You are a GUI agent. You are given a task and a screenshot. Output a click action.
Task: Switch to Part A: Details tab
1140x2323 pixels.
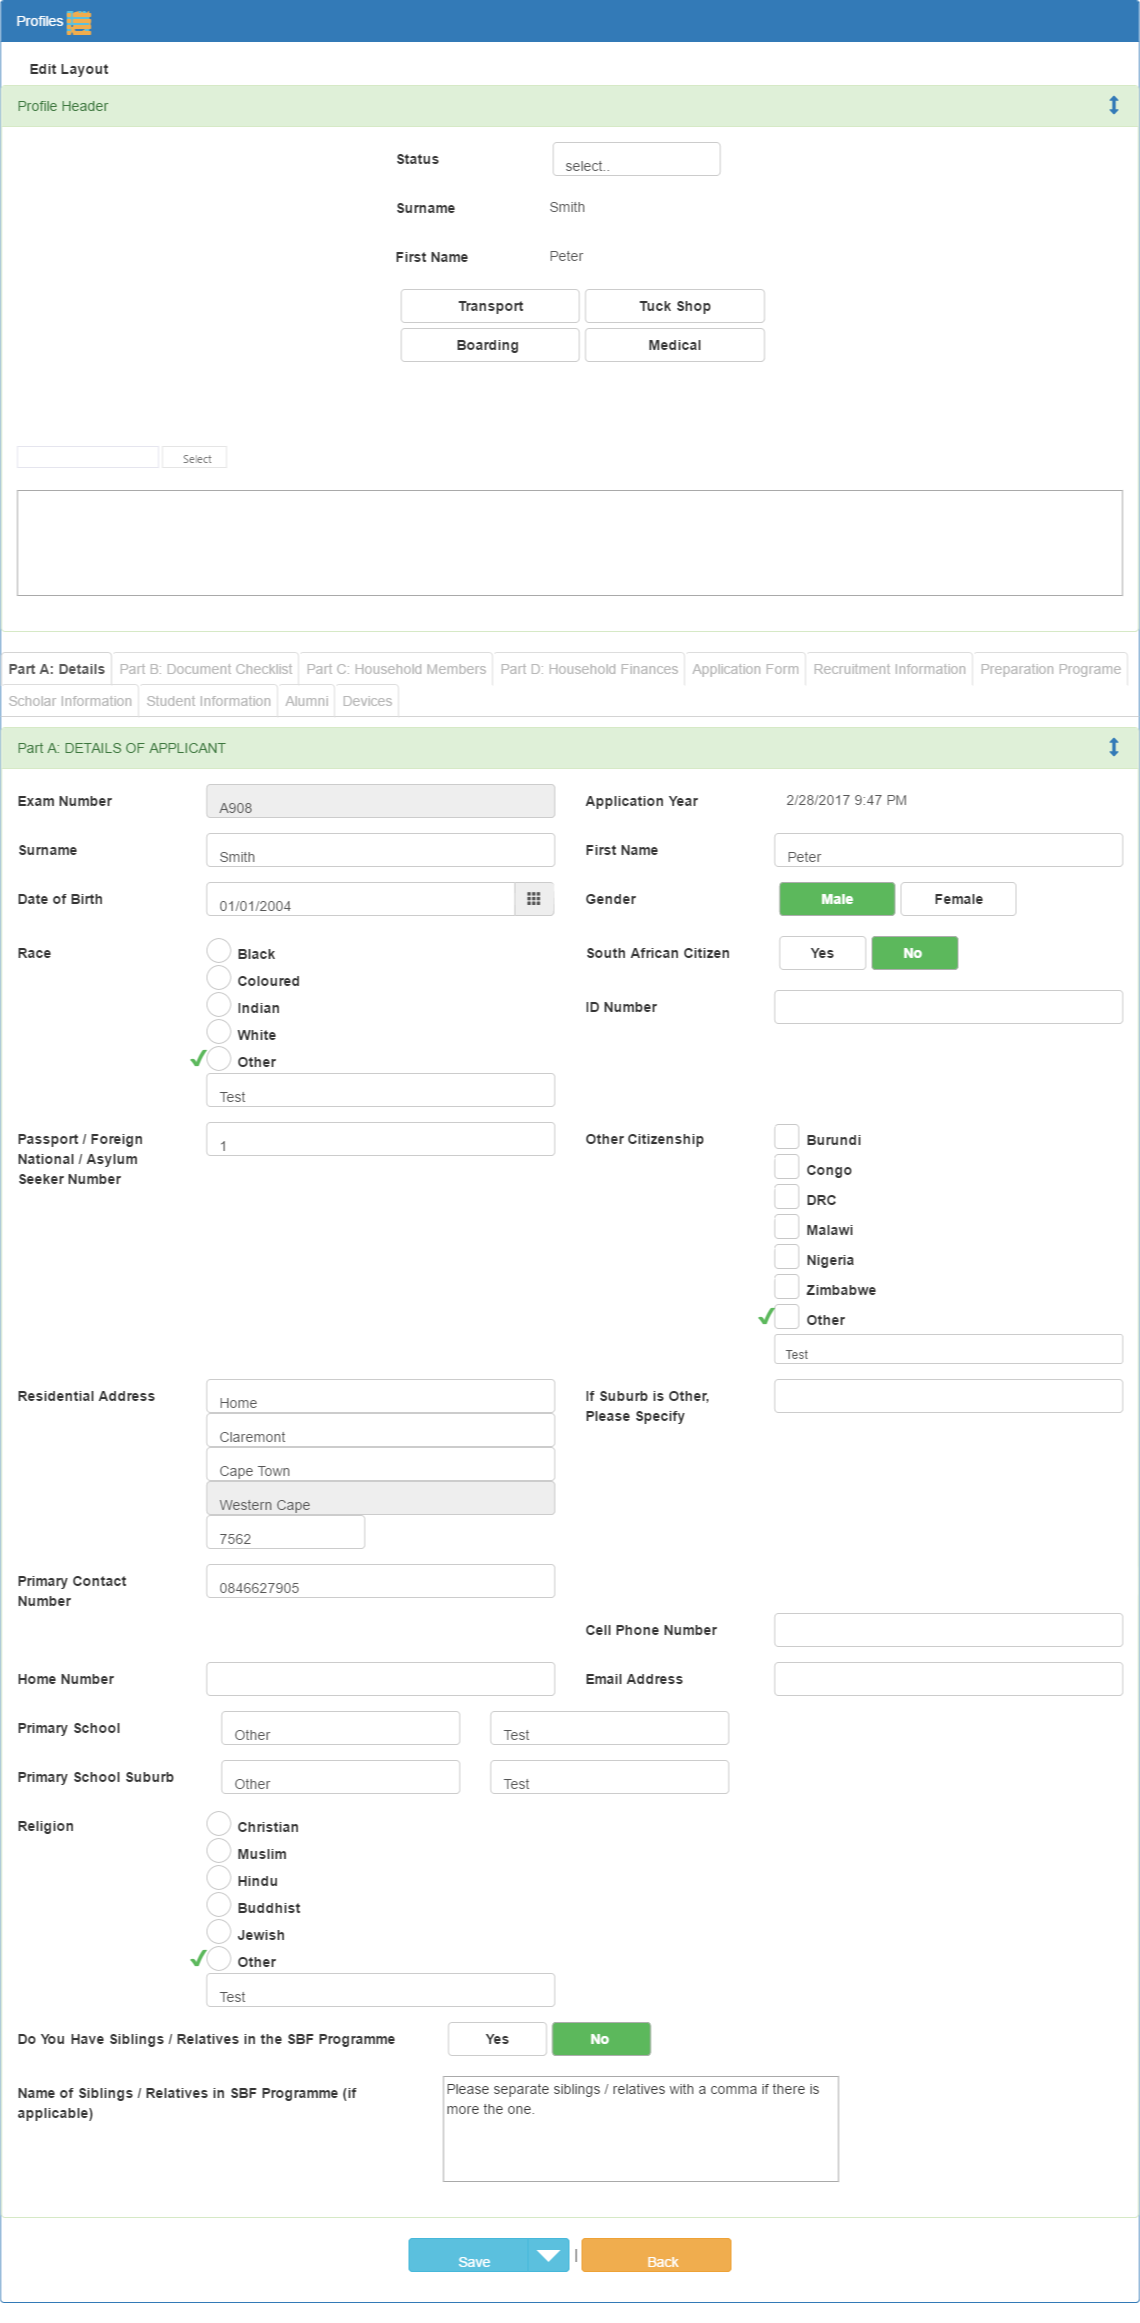click(57, 669)
